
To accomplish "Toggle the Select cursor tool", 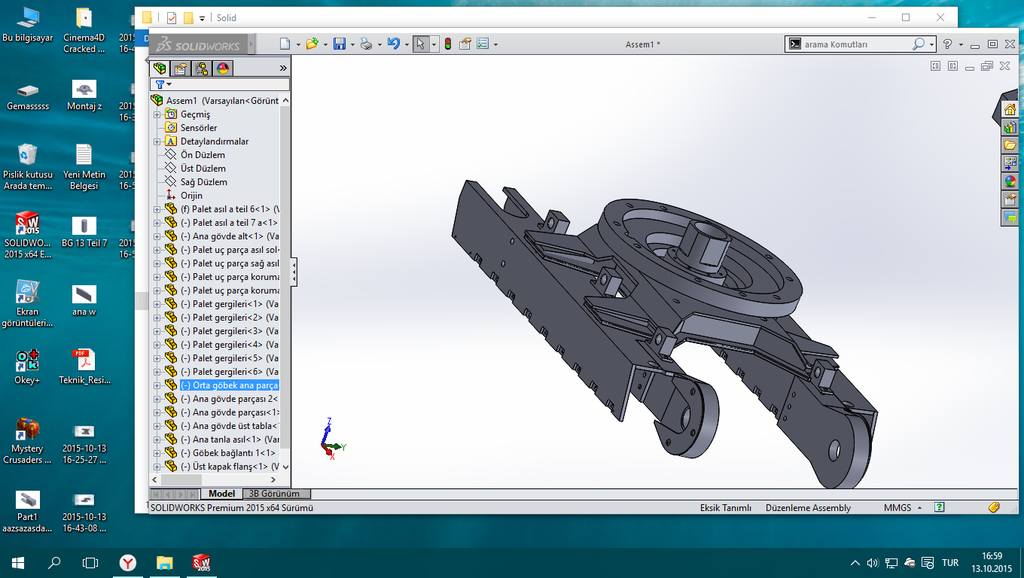I will tap(421, 44).
